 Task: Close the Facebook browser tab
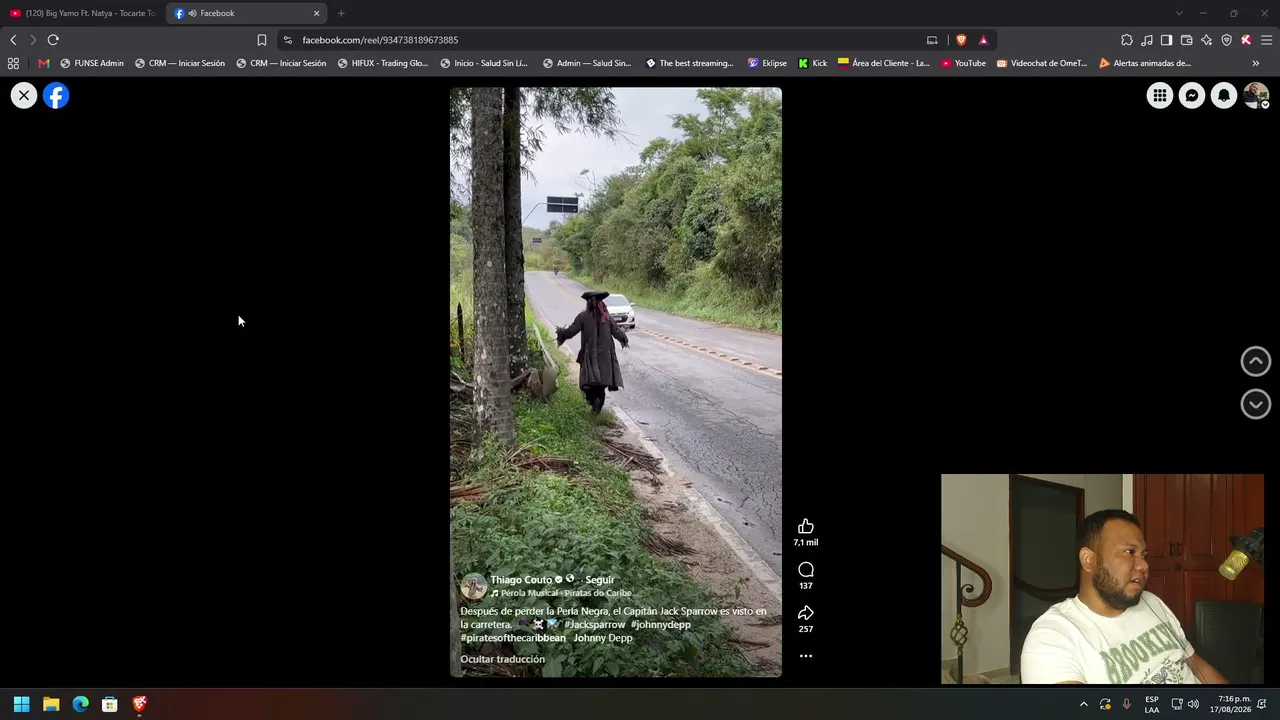pyautogui.click(x=317, y=13)
